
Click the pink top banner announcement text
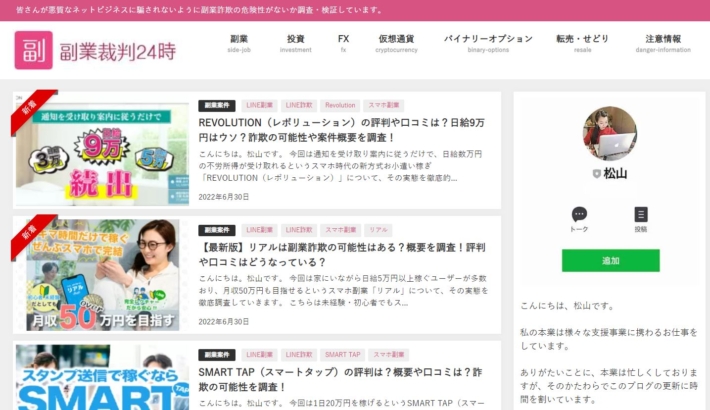point(200,10)
